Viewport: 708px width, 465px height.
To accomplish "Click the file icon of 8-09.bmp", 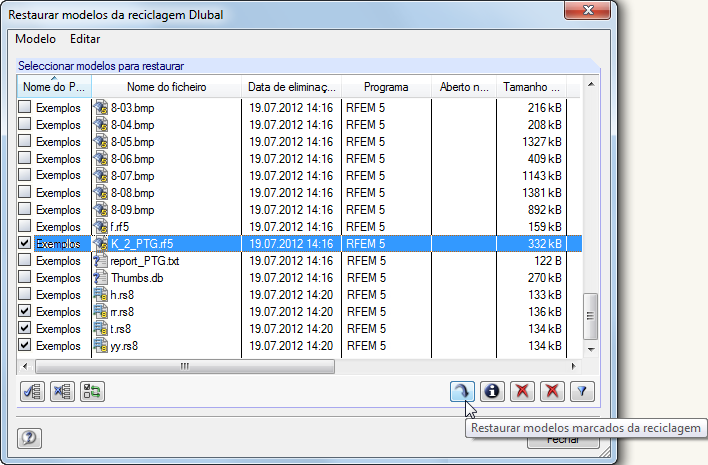I will click(x=101, y=210).
